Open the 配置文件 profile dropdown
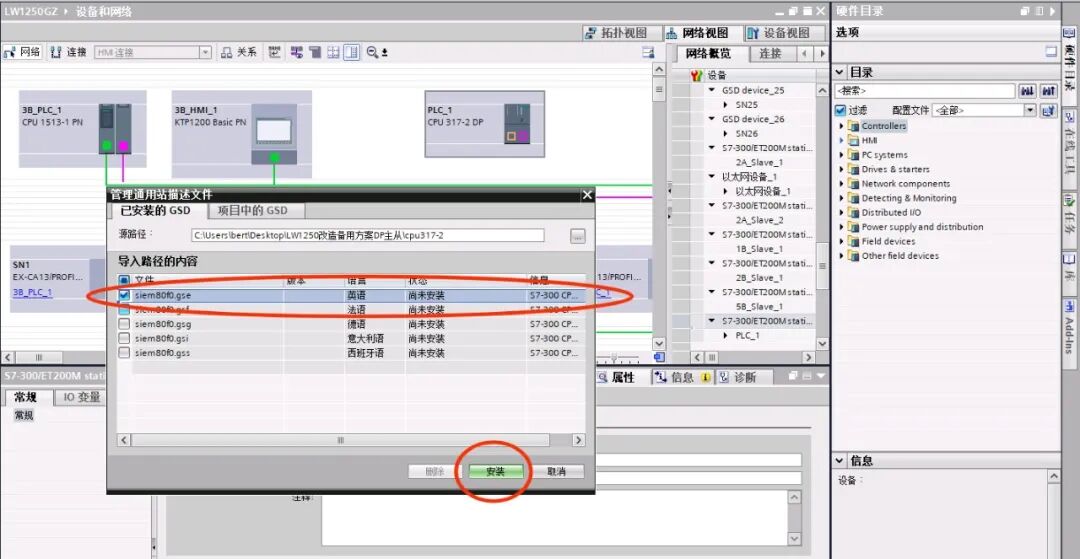 pos(1030,110)
